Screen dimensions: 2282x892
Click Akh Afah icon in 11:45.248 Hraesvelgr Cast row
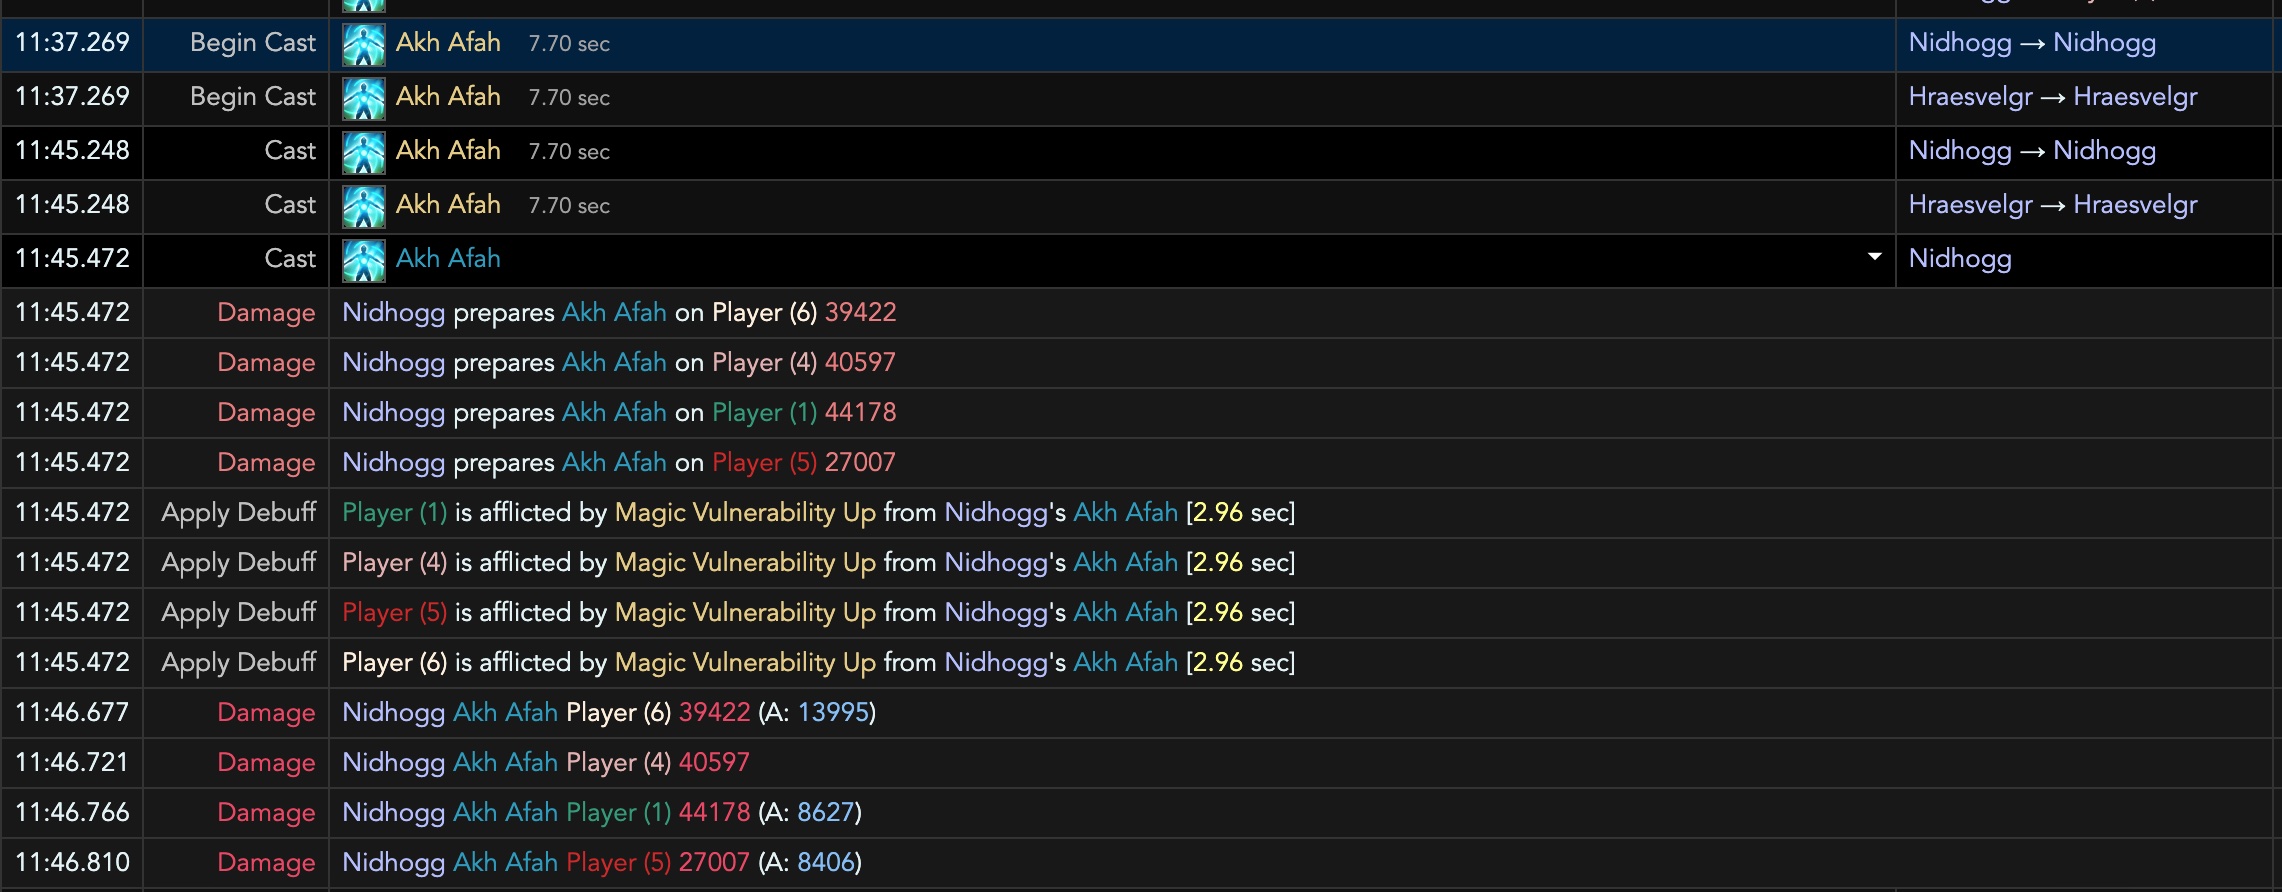pyautogui.click(x=364, y=206)
